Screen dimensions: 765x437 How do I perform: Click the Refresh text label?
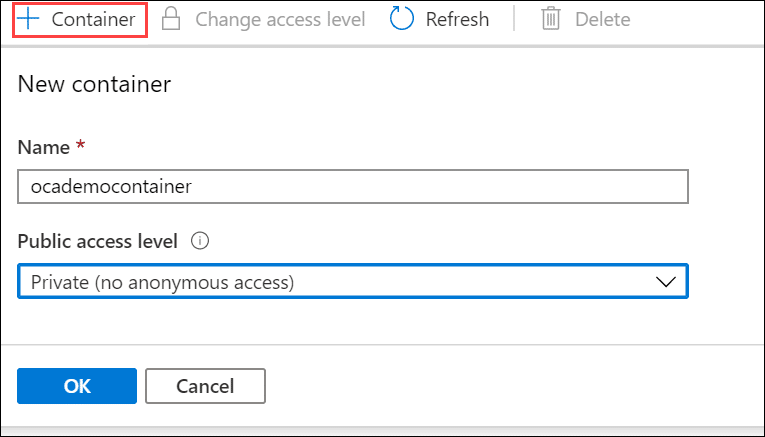click(x=457, y=19)
